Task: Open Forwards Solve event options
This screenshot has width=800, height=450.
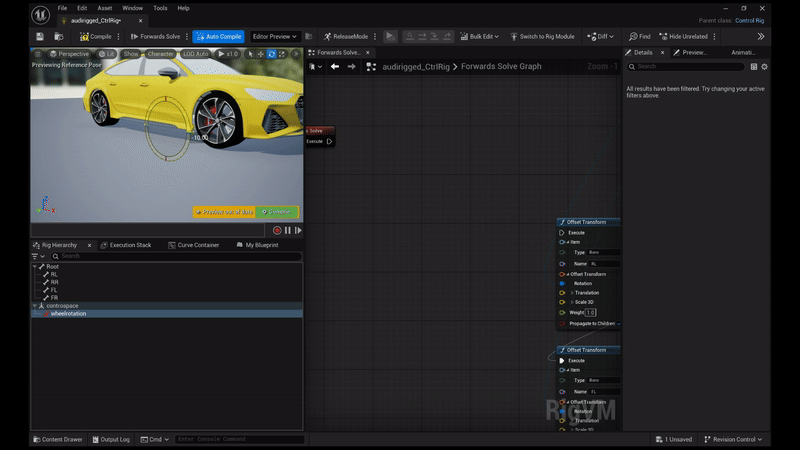Action: coord(187,37)
